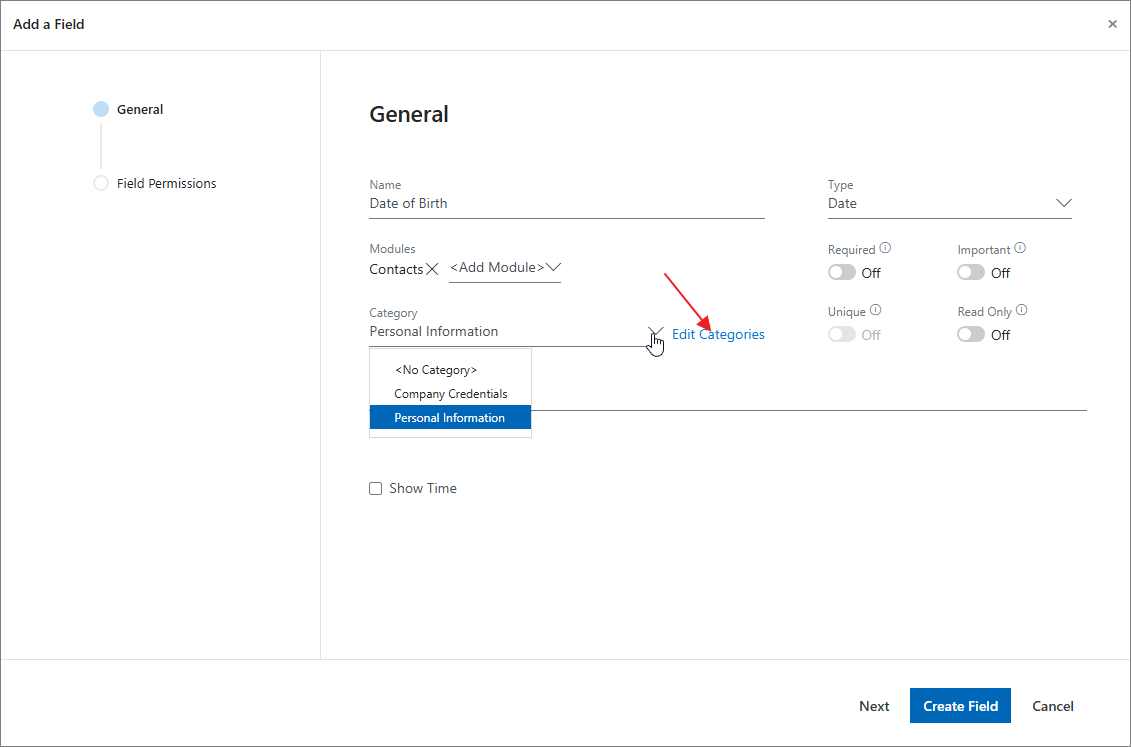This screenshot has height=747, width=1131.
Task: Click info icon next to Unique
Action: point(875,311)
